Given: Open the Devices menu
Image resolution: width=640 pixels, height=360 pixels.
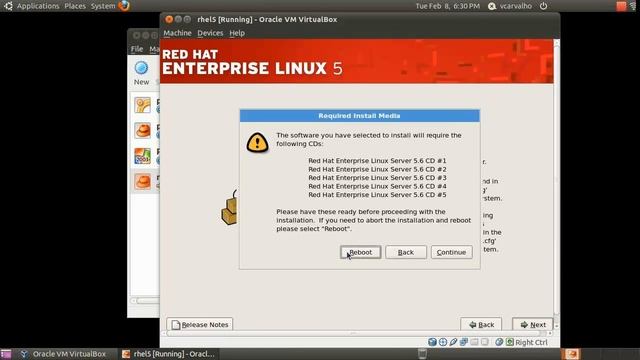Looking at the screenshot, I should [x=210, y=33].
